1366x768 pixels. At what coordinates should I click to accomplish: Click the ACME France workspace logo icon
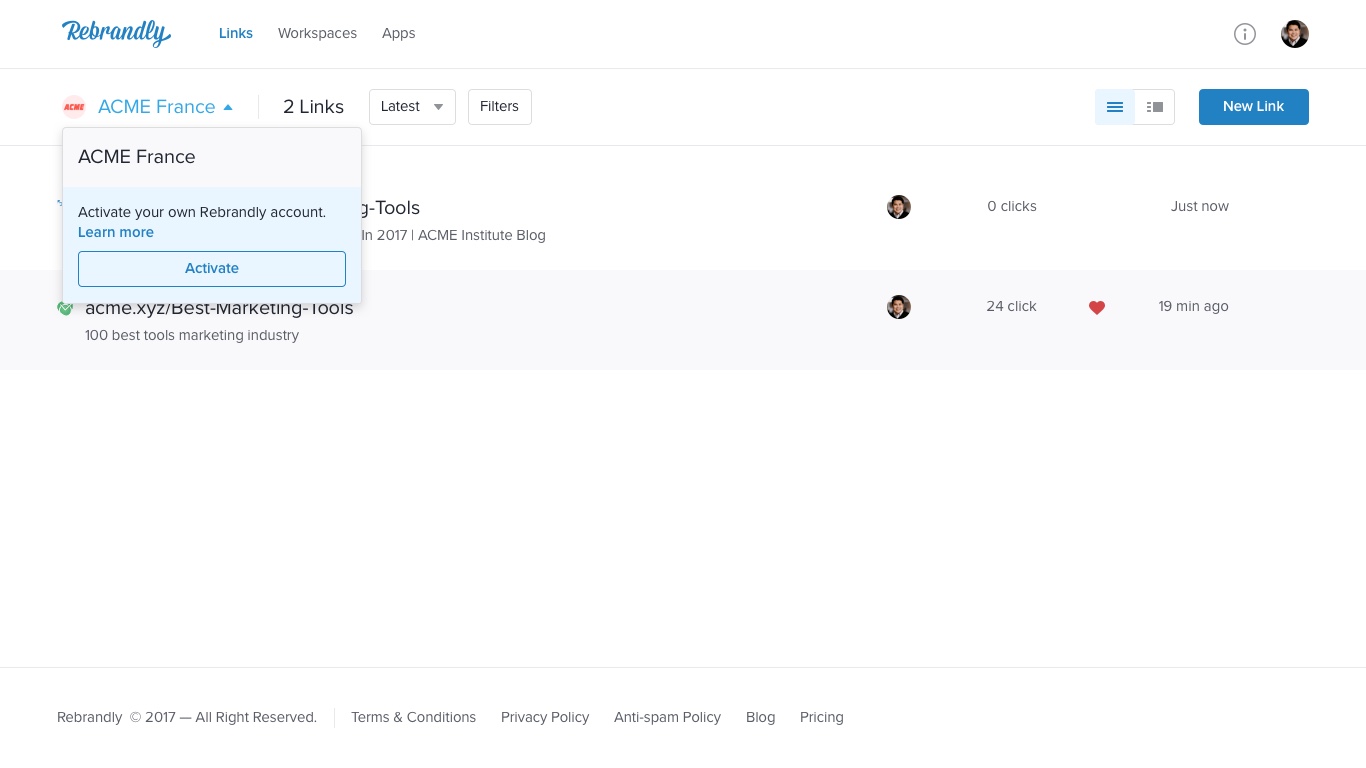(74, 107)
